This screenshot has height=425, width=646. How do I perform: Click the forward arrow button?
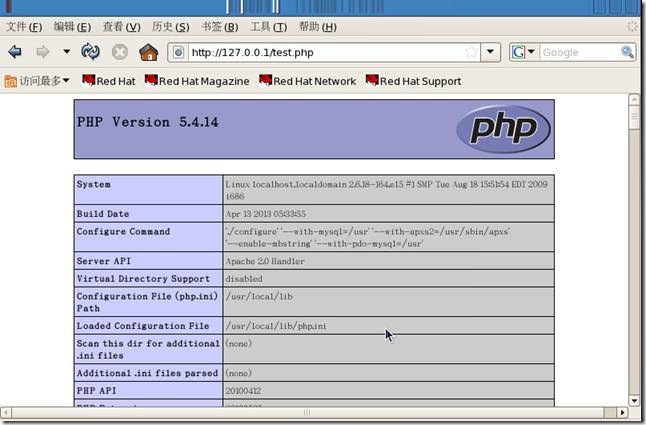[42, 52]
